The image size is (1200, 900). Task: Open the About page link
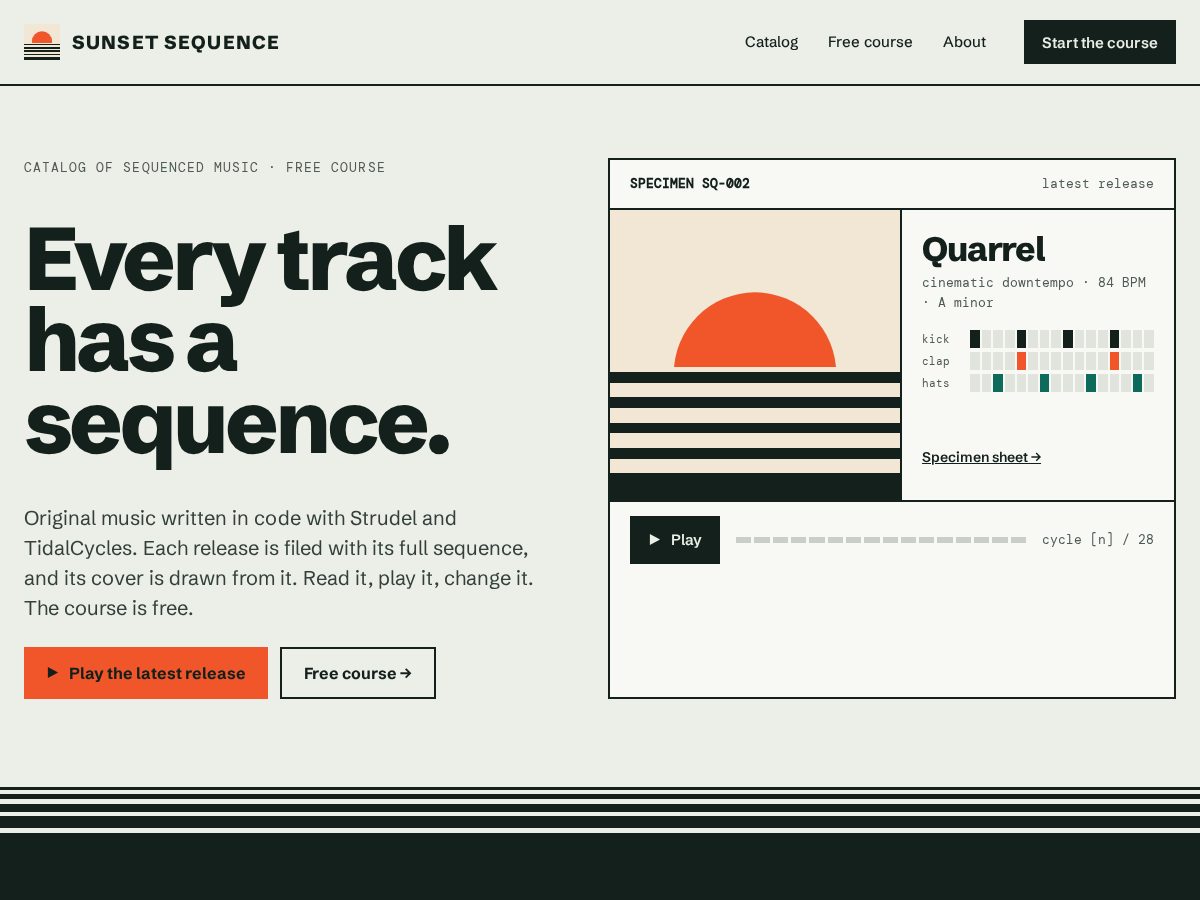(964, 42)
